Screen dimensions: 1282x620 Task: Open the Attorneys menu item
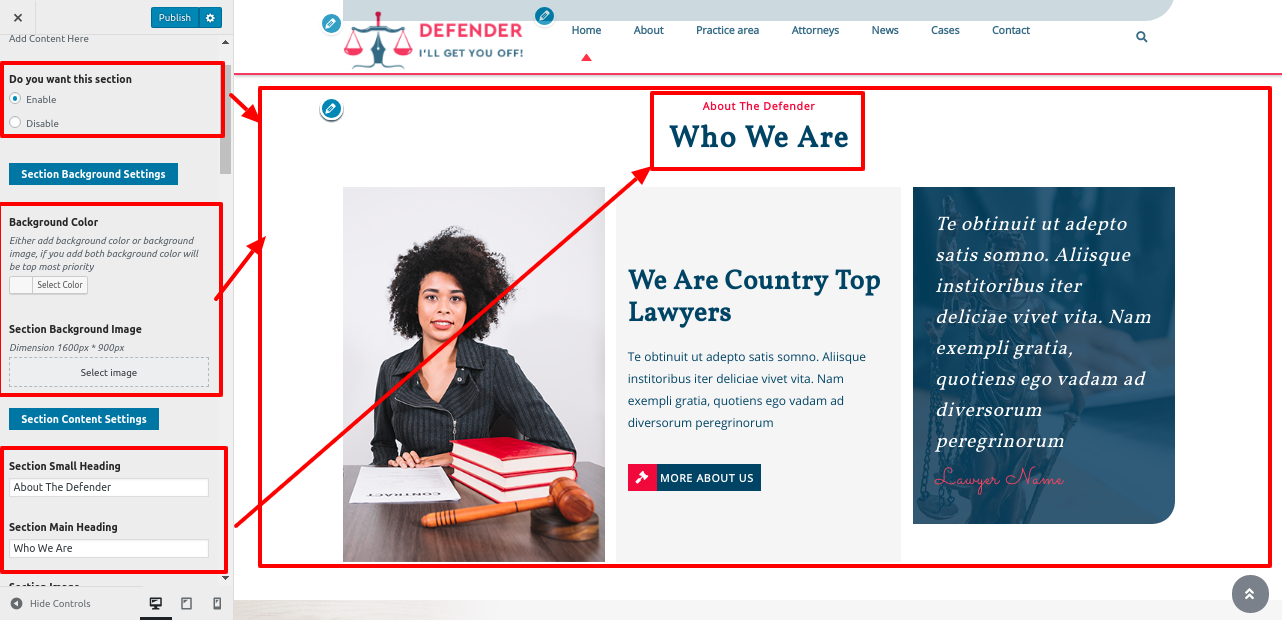click(815, 30)
